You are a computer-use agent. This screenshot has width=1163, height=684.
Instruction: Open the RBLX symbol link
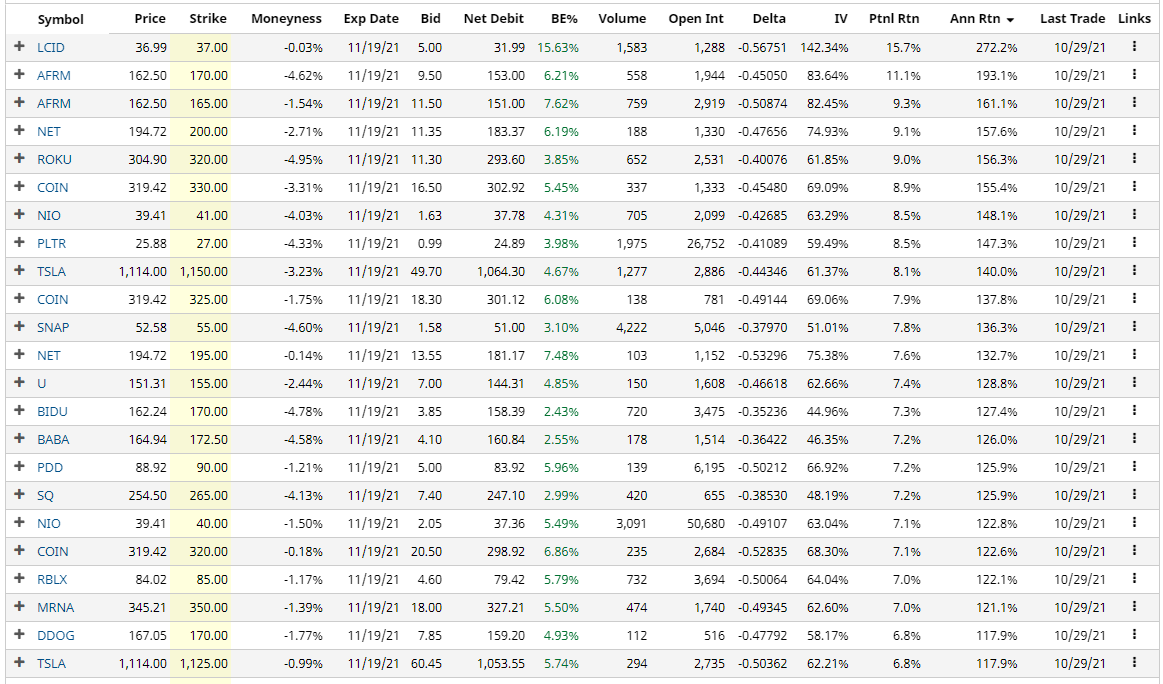(52, 580)
